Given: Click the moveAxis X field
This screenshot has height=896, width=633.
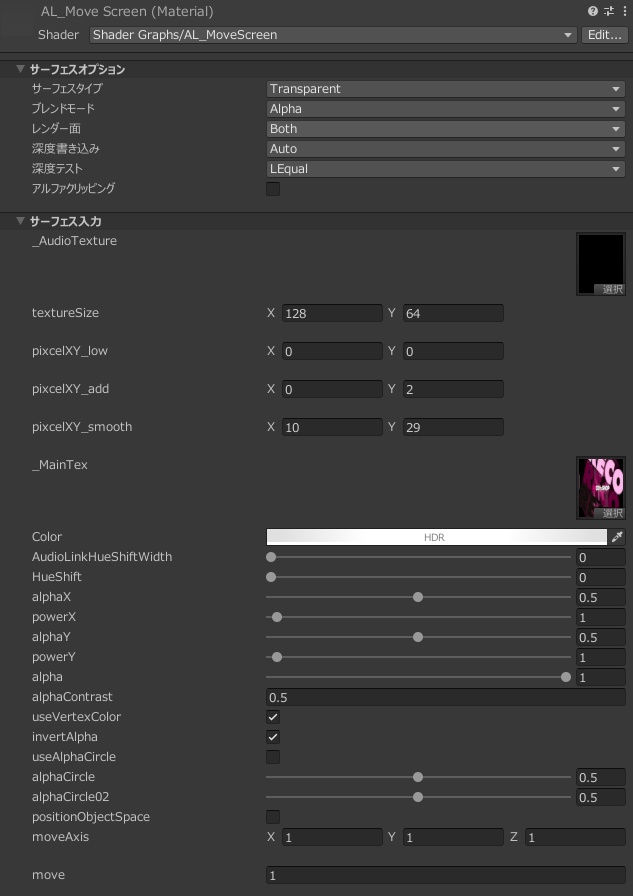Looking at the screenshot, I should tap(332, 837).
